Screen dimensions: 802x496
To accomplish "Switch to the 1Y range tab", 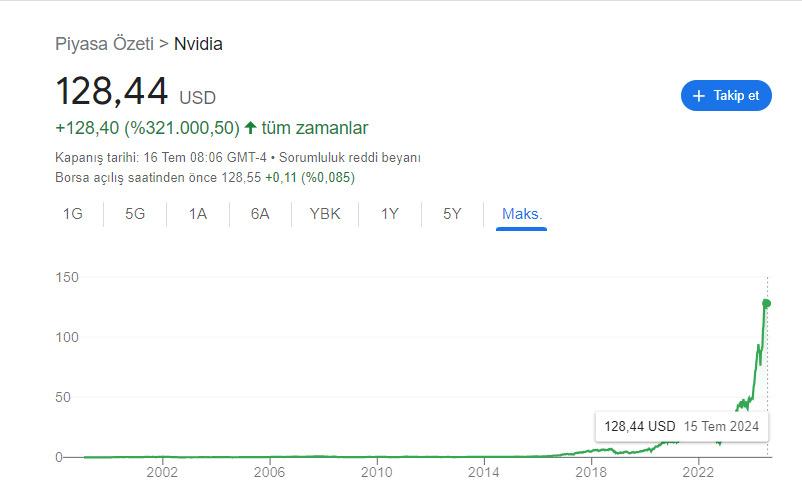I will 390,214.
